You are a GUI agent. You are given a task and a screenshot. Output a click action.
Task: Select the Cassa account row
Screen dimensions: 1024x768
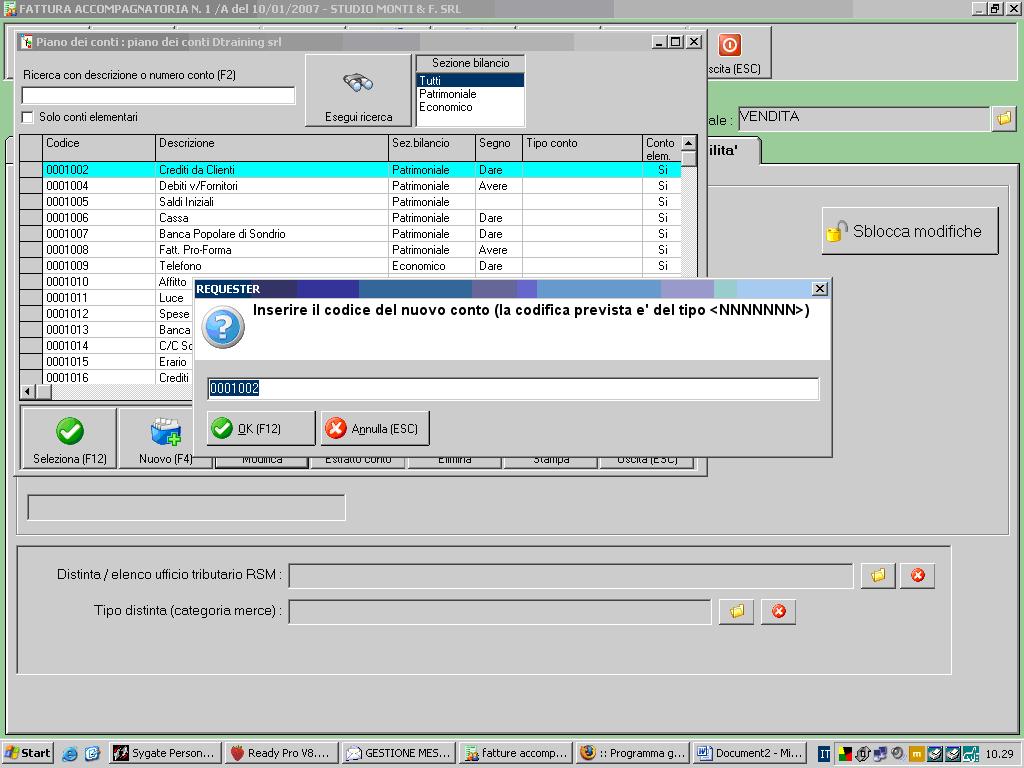(362, 218)
